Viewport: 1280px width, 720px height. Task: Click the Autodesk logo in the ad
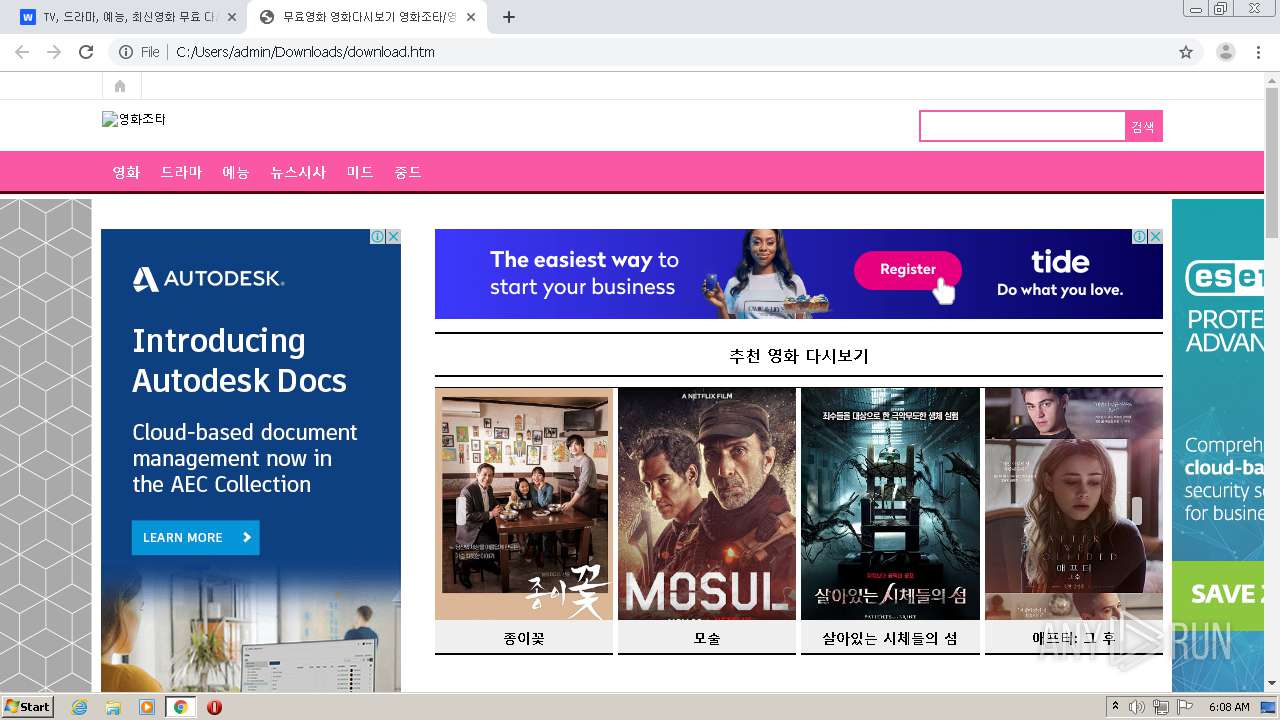pyautogui.click(x=208, y=279)
